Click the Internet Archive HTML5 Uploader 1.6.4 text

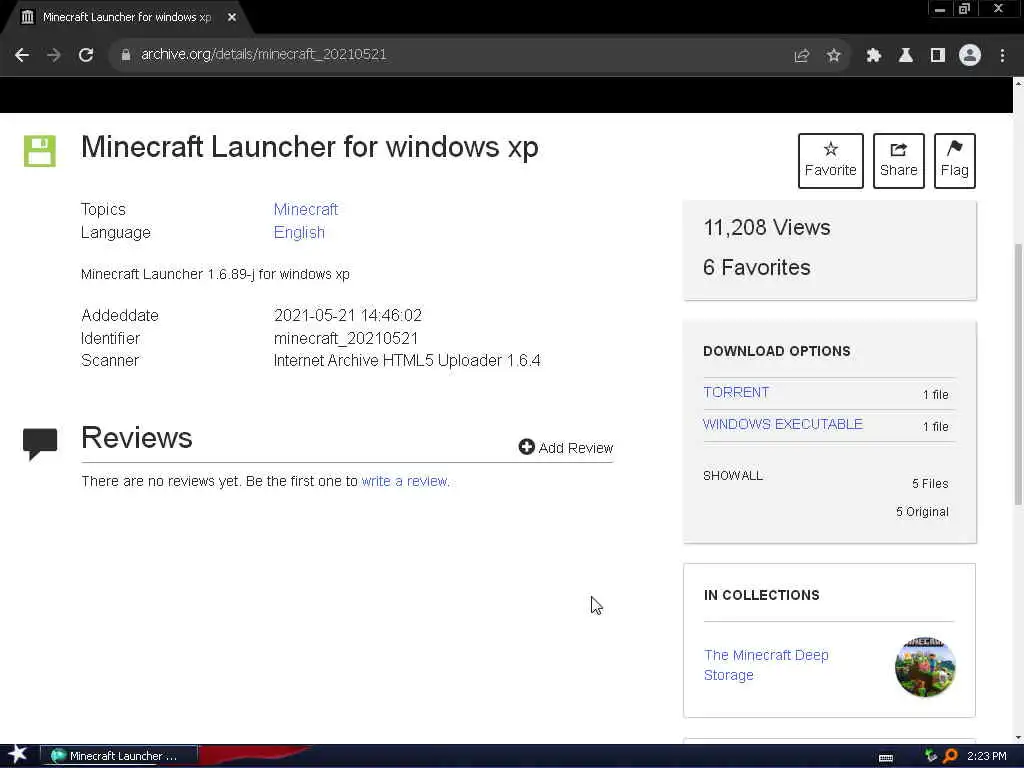407,360
